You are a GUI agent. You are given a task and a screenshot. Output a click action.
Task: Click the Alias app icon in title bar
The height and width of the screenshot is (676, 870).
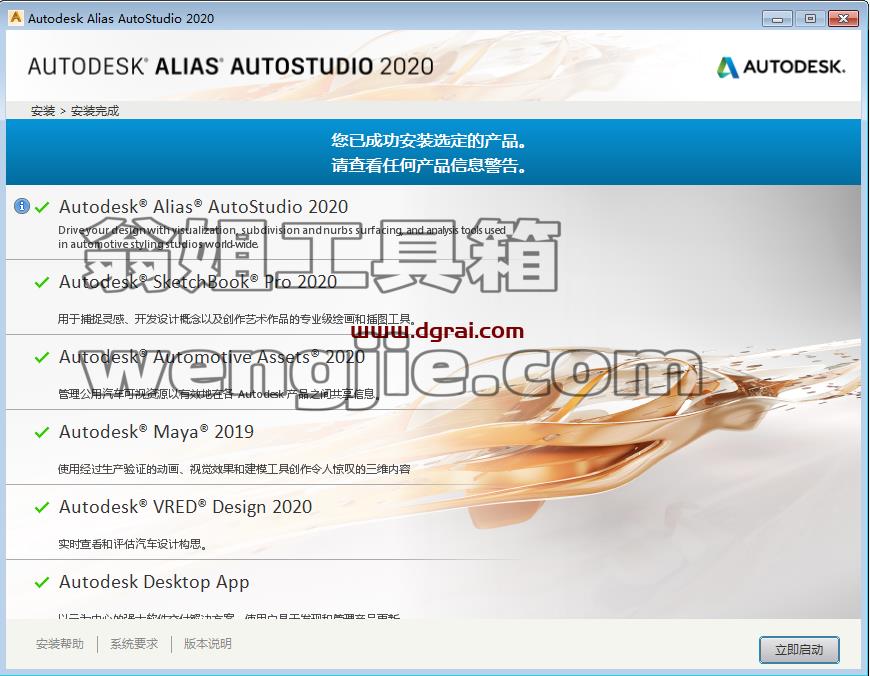pos(16,18)
